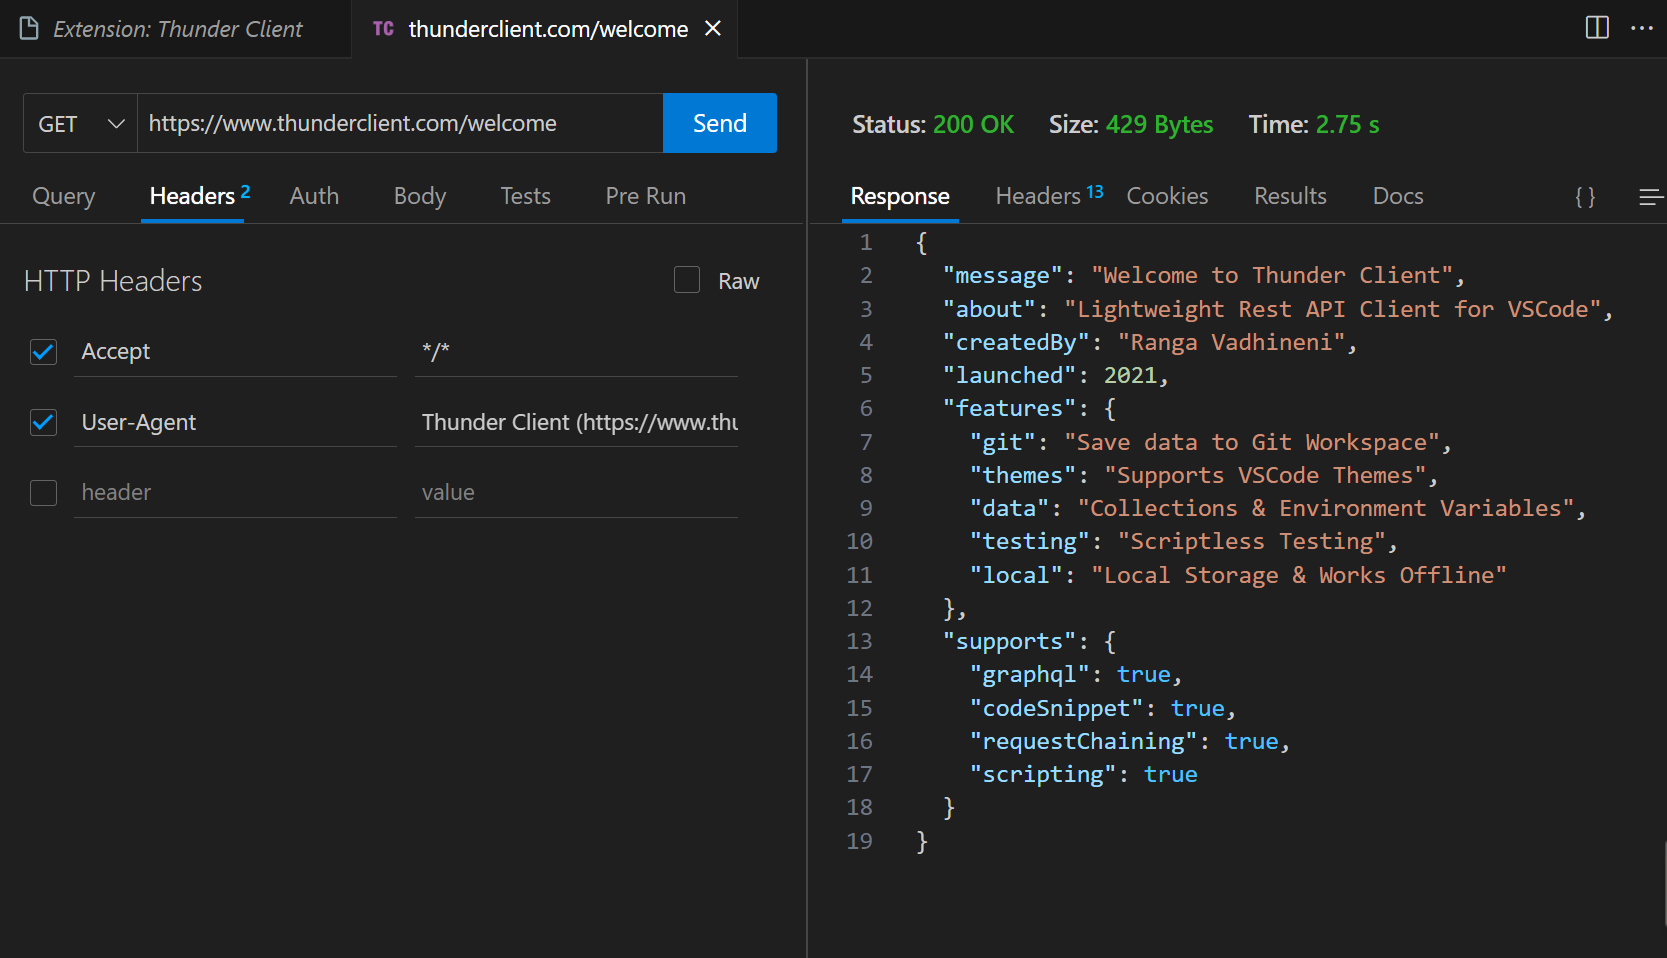Open response Headers tab with 13 badge
The height and width of the screenshot is (958, 1667).
pos(1049,196)
